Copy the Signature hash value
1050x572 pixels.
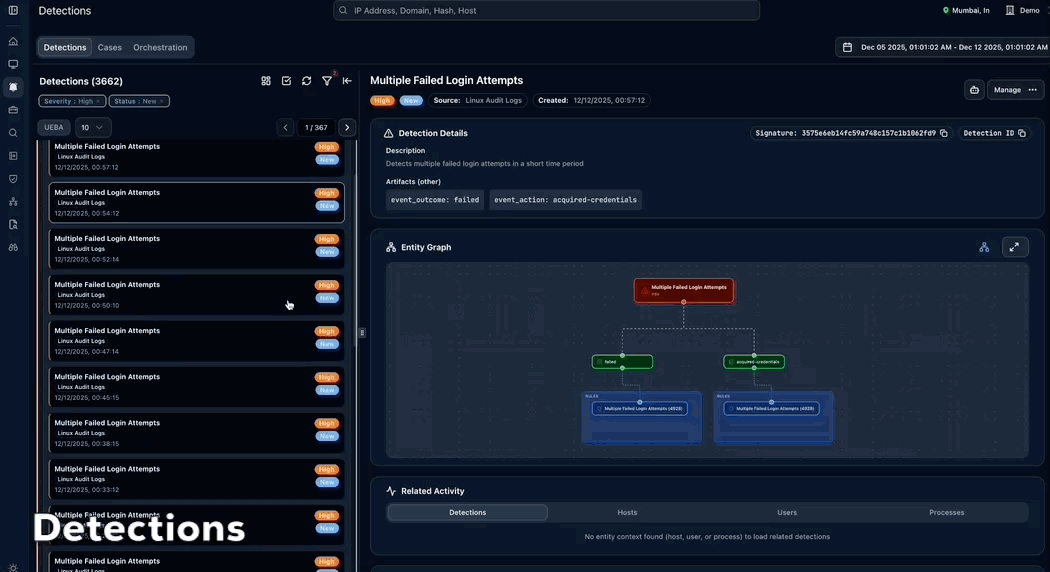pyautogui.click(x=943, y=133)
